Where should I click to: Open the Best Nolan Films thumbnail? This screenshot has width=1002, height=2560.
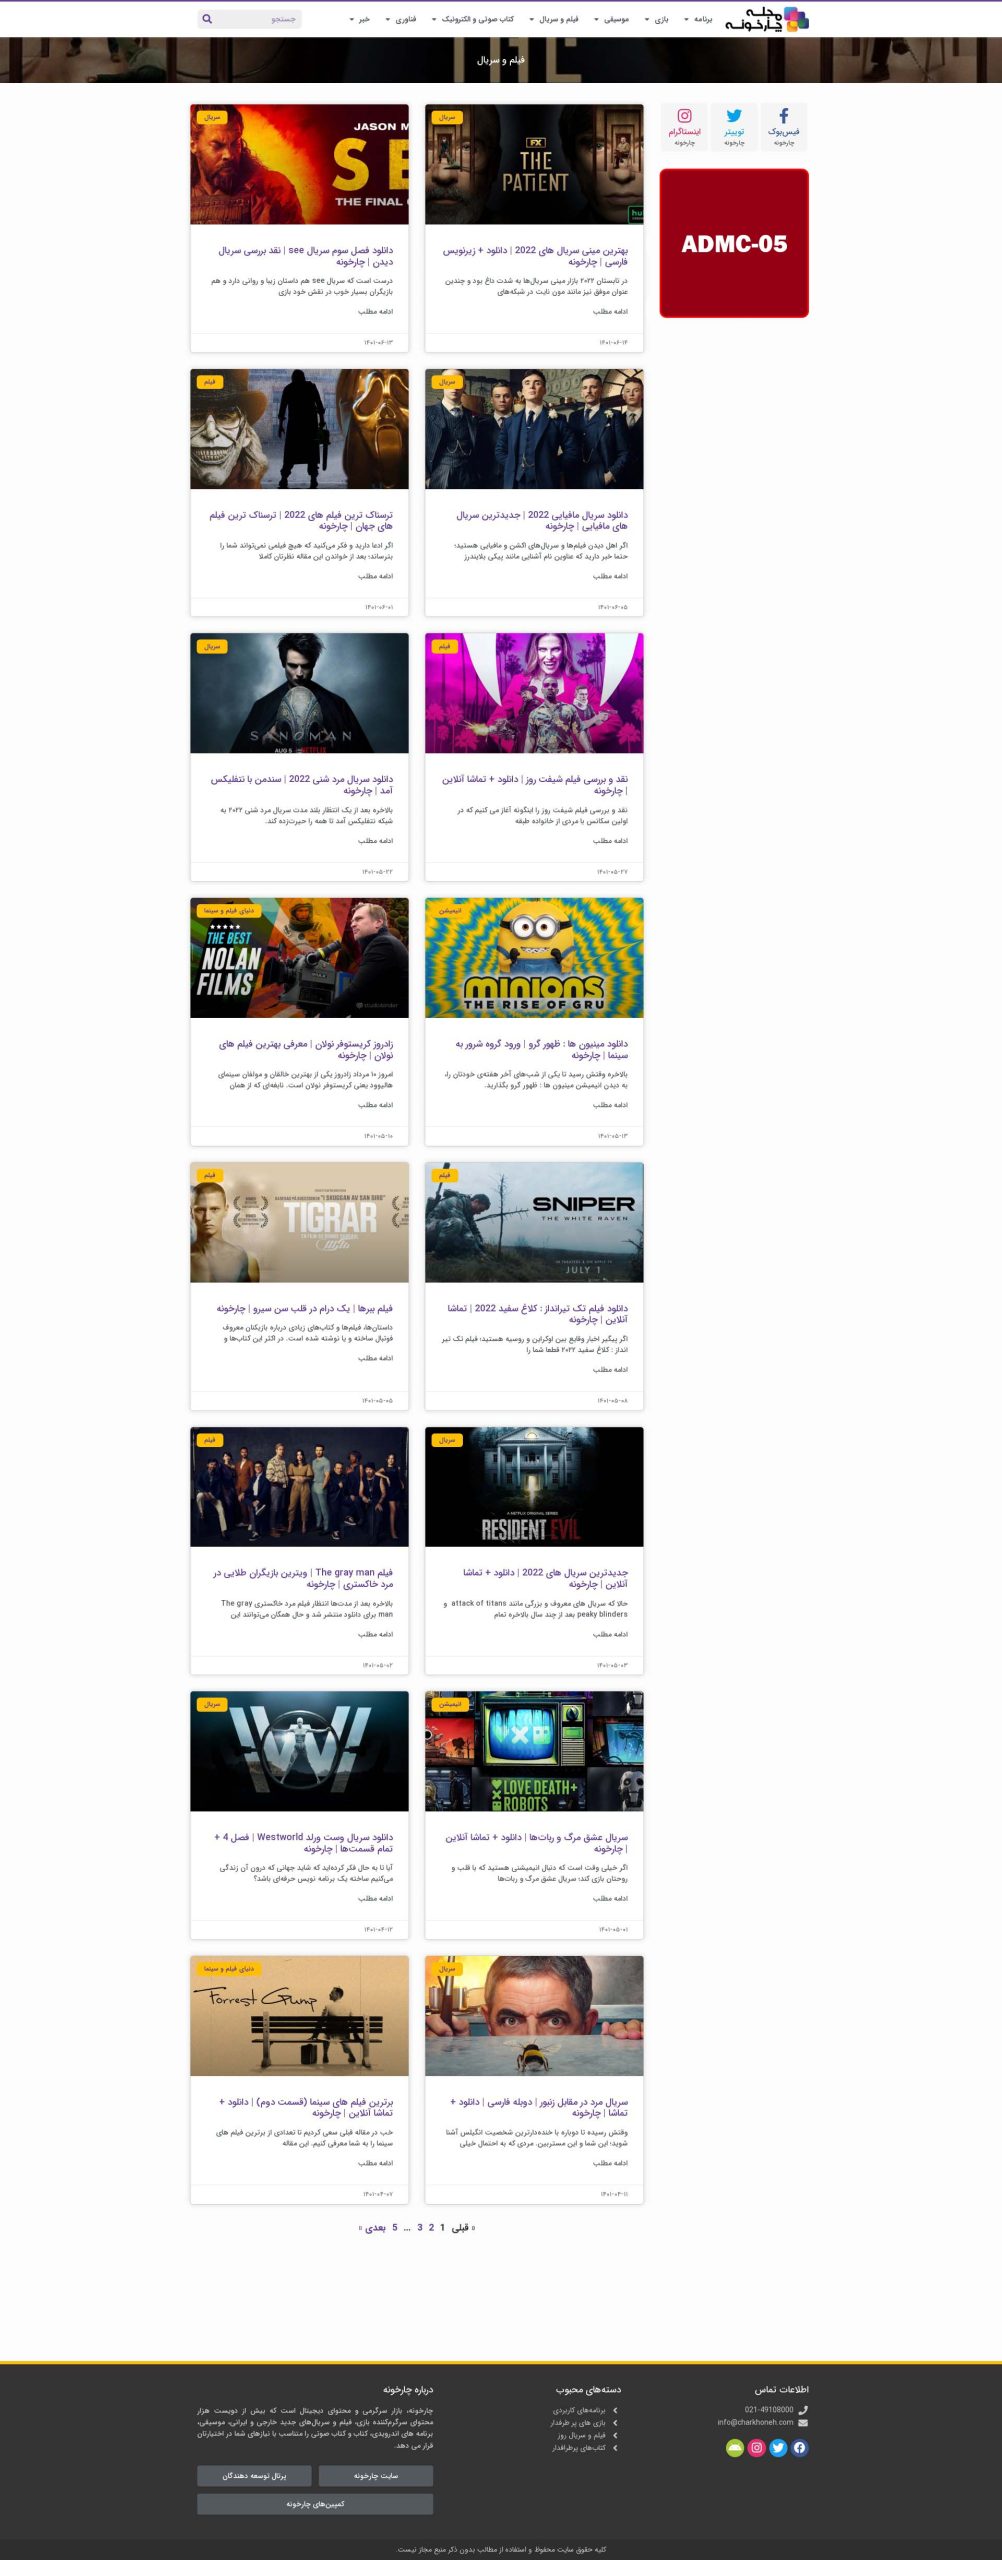pos(299,958)
